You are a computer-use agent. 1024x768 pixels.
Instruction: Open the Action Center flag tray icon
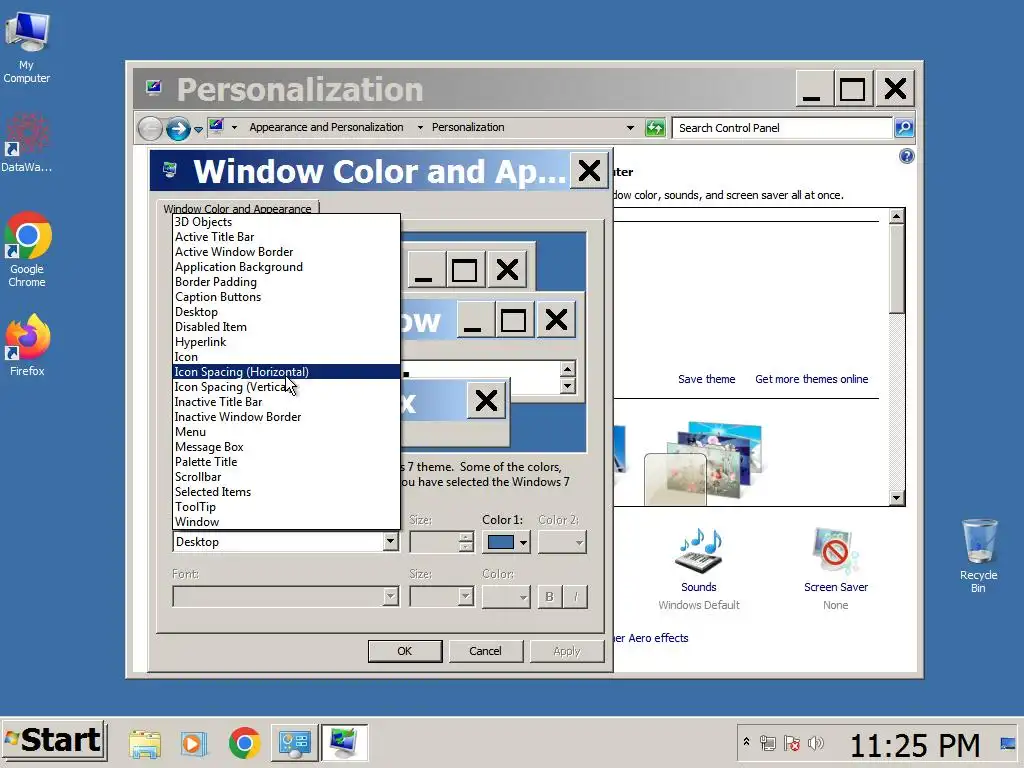792,743
